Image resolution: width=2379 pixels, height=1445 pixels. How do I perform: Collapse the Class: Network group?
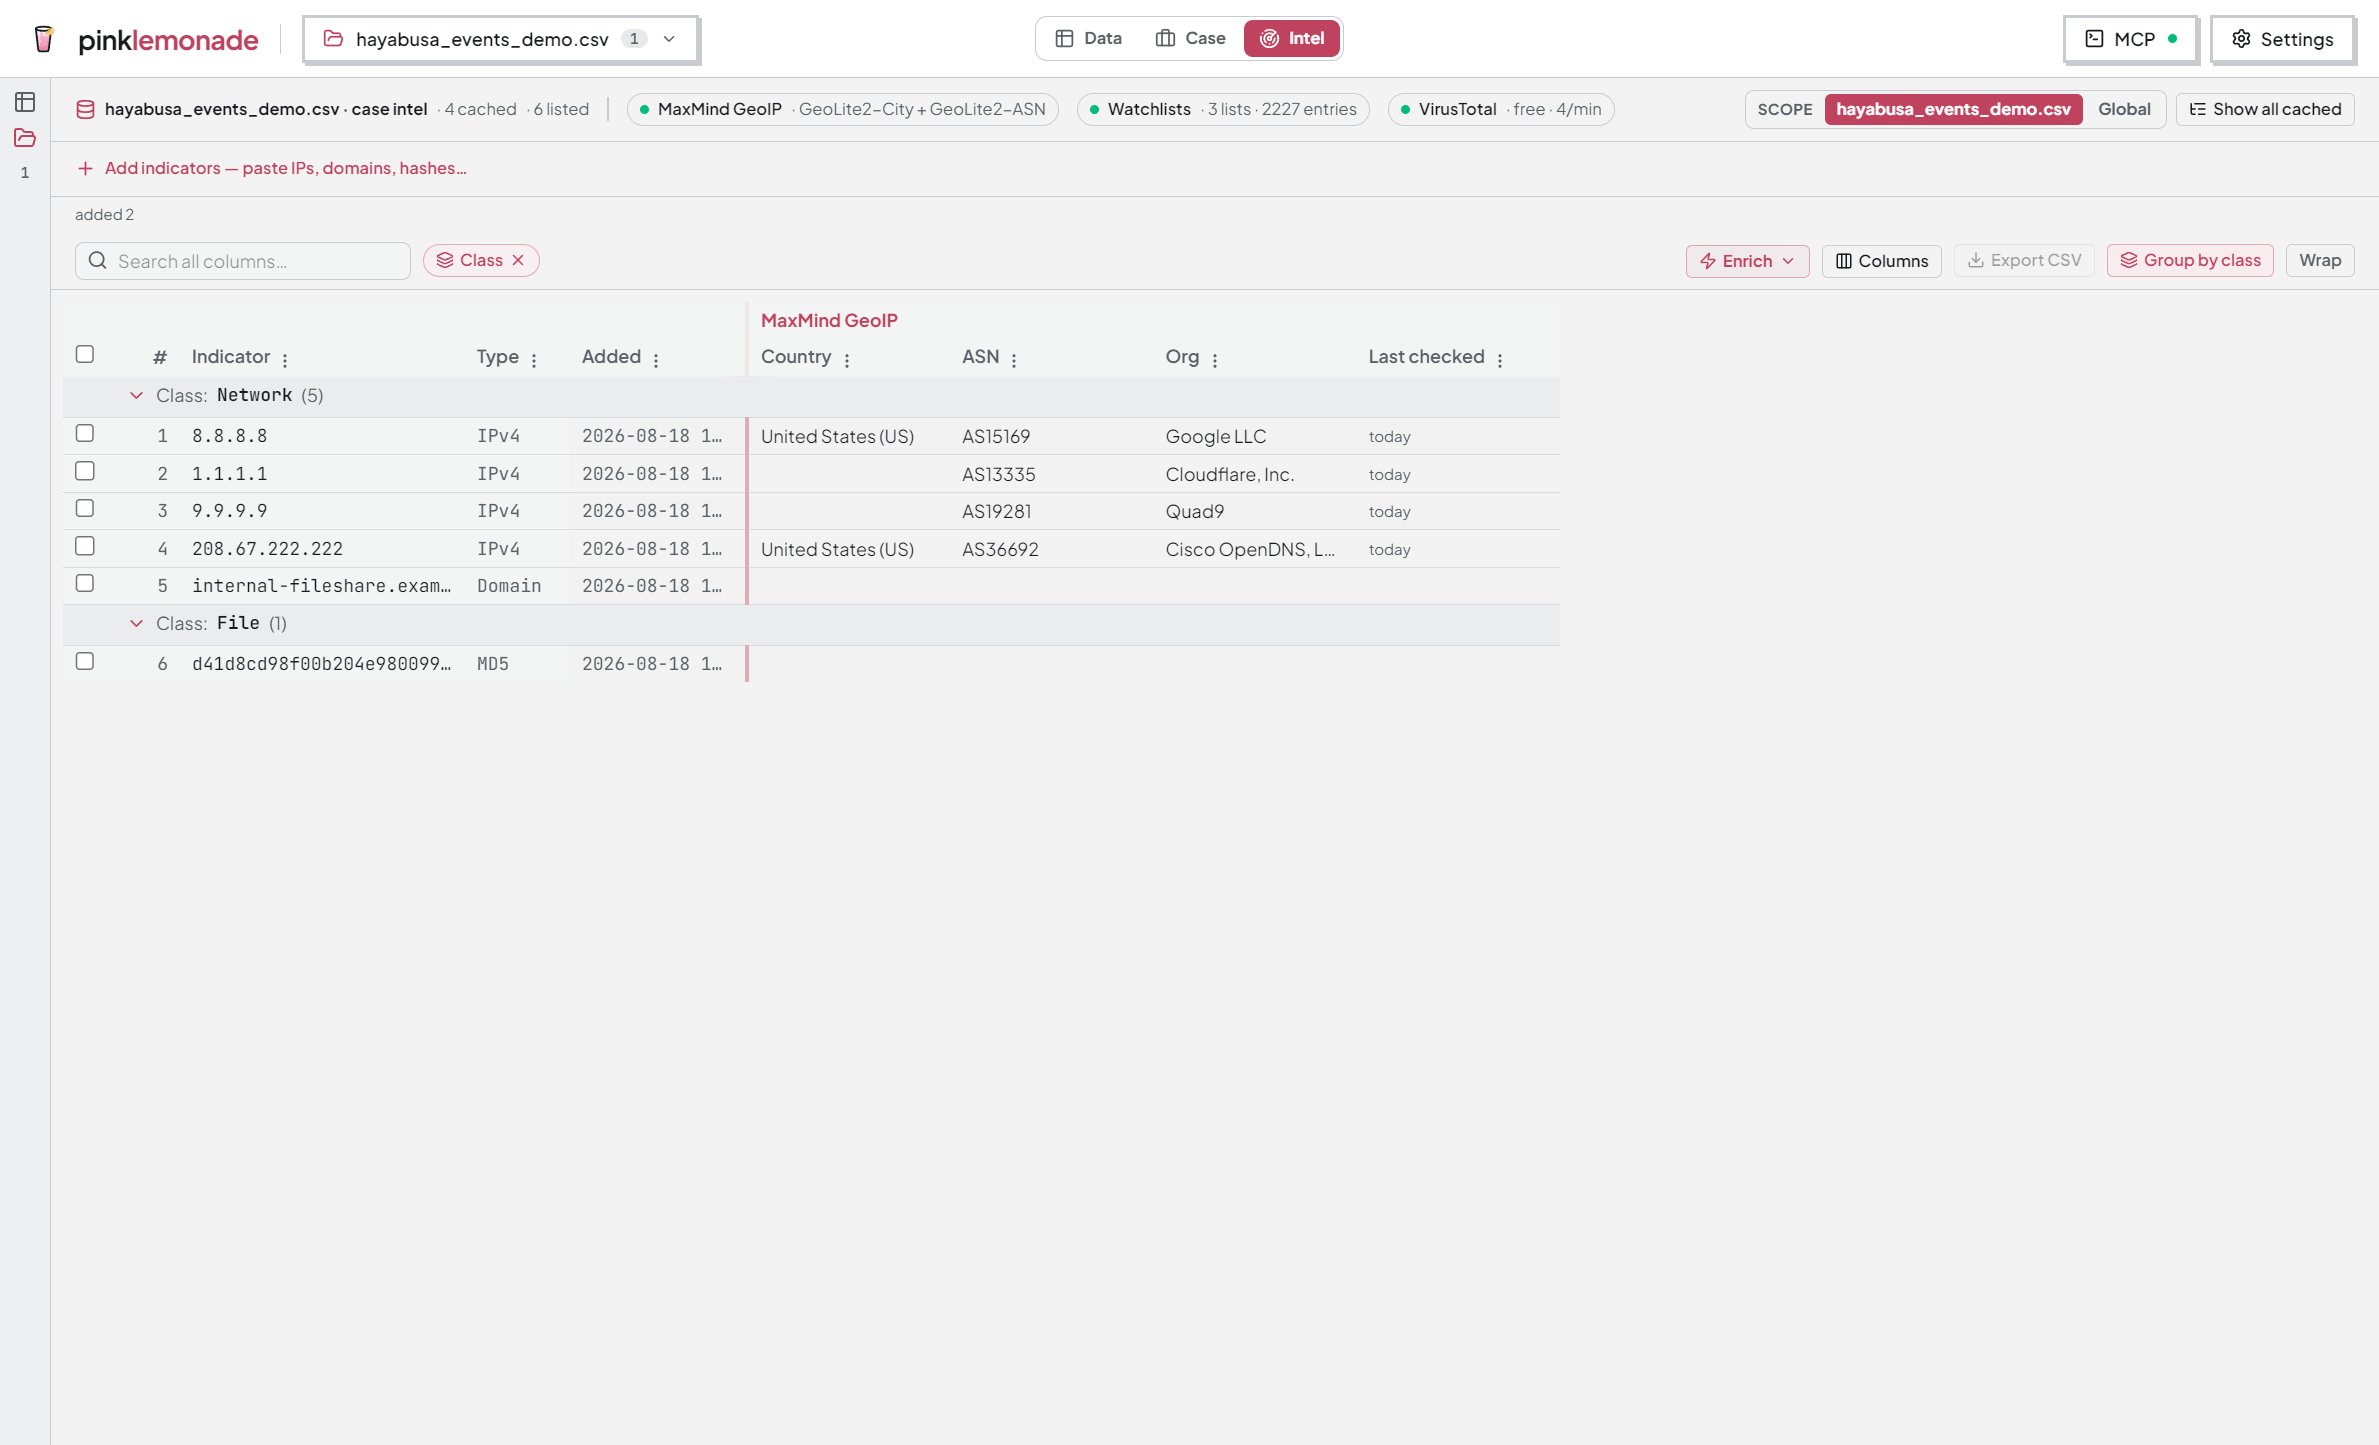(136, 396)
